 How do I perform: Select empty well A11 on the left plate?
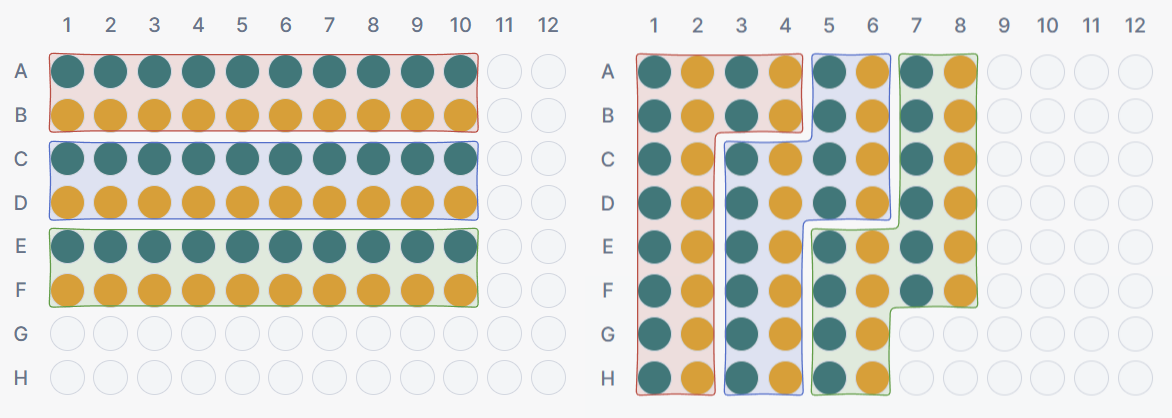tap(504, 71)
